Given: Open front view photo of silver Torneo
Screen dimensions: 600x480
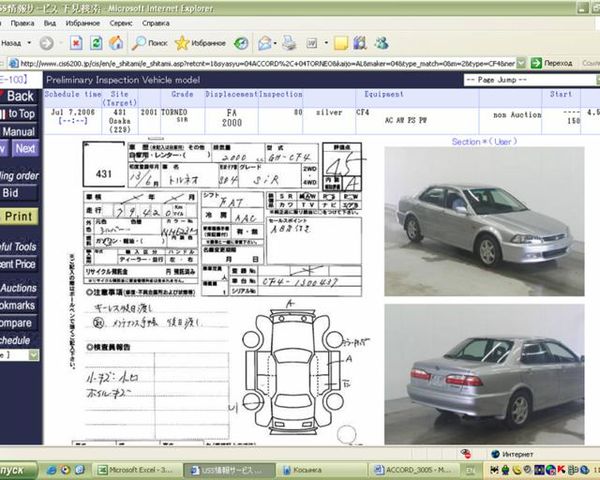Looking at the screenshot, I should (484, 221).
